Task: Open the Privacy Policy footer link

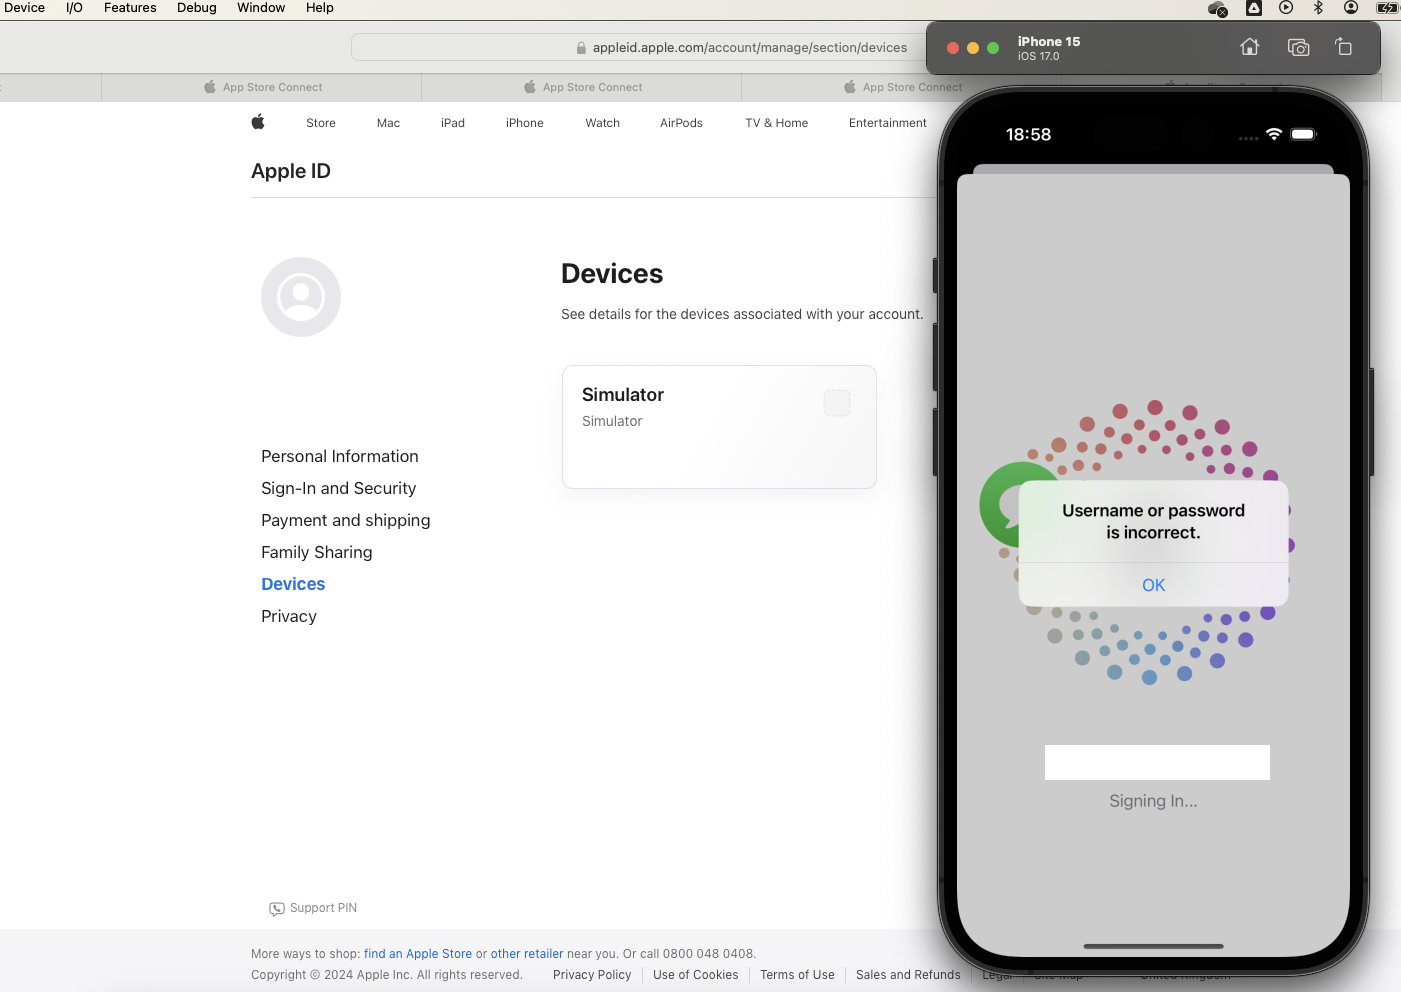Action: [592, 975]
